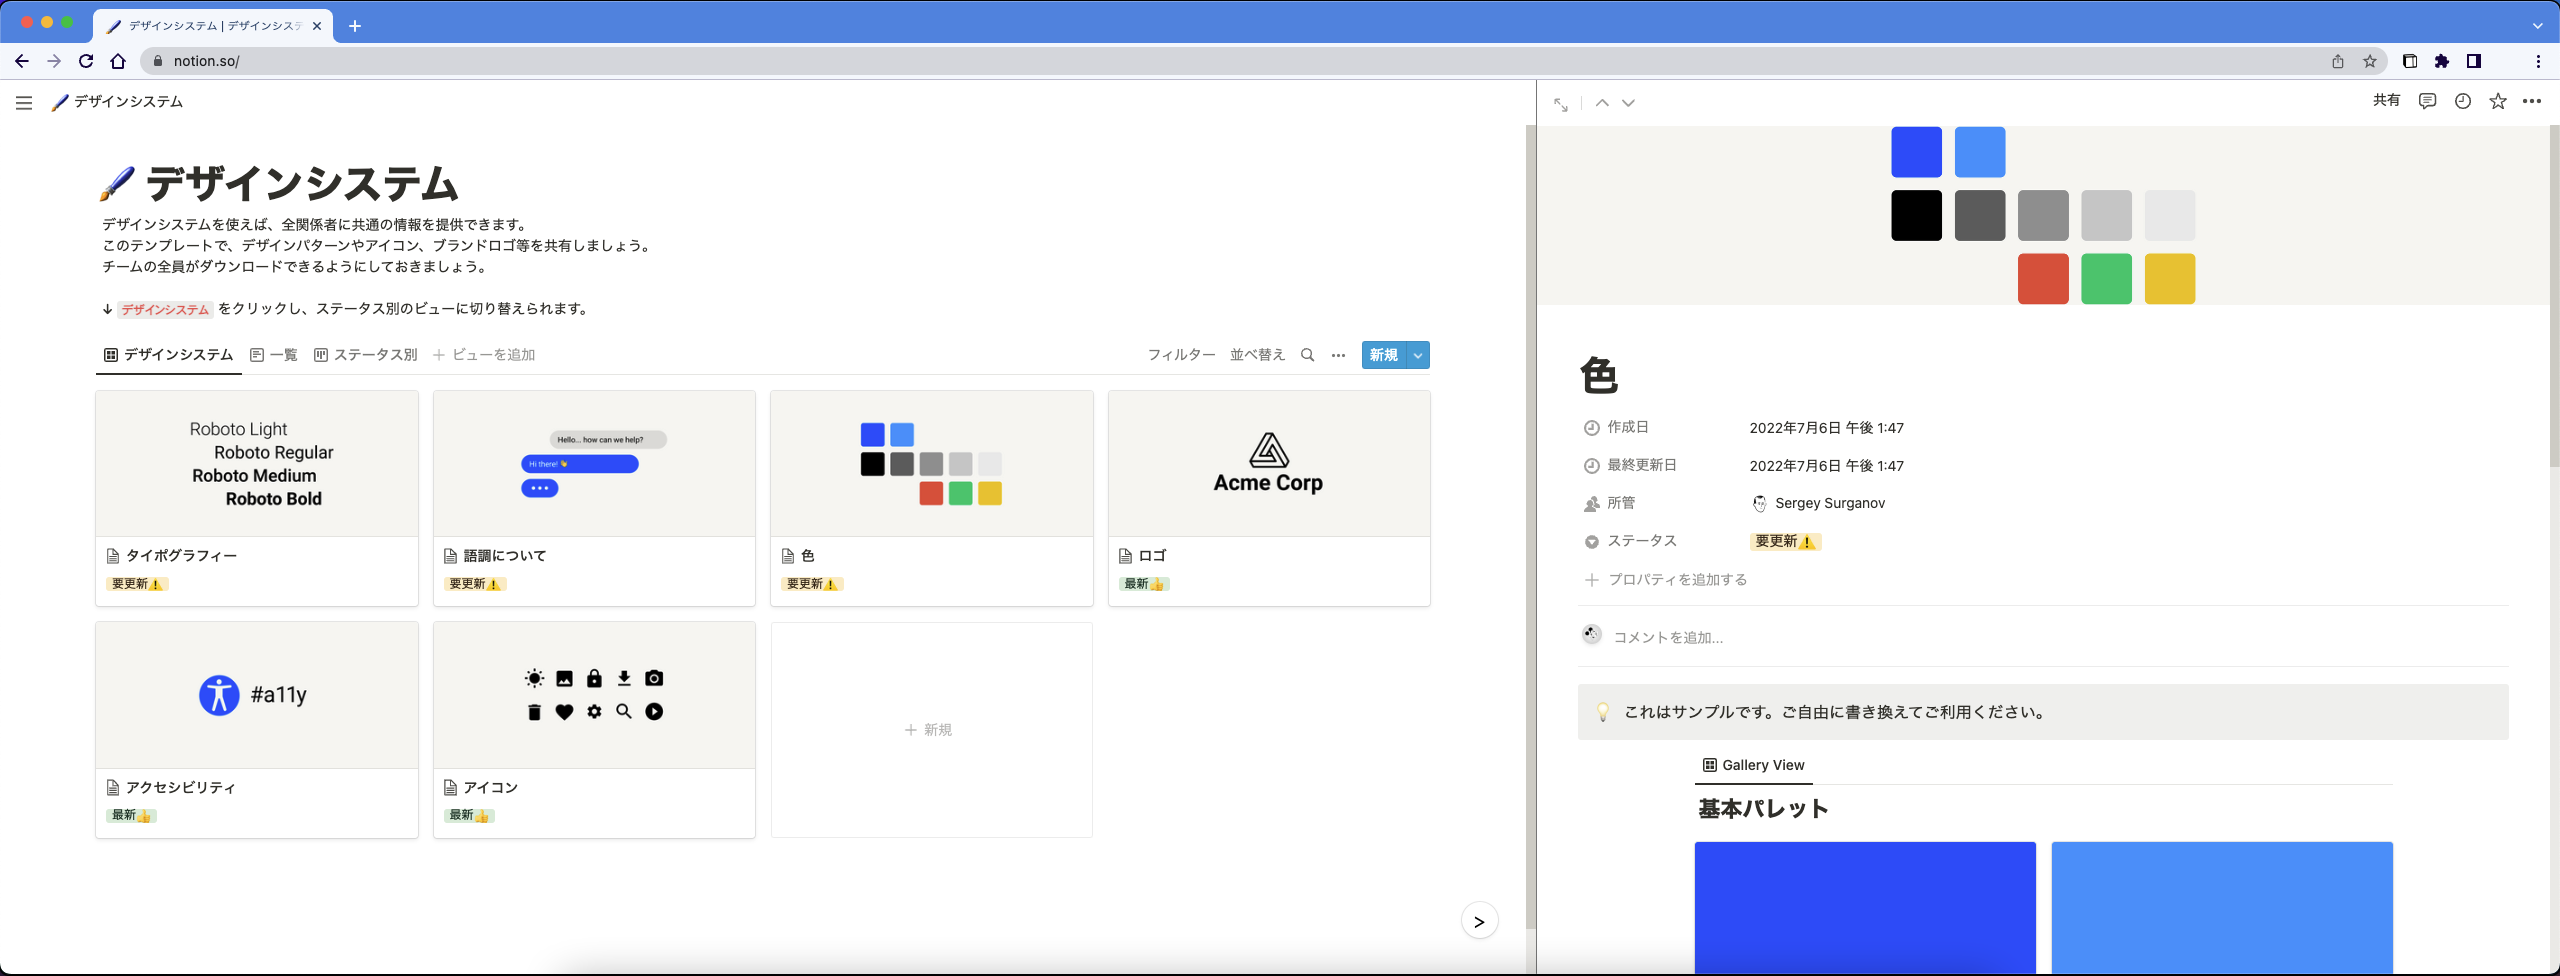Open the browser side panel
Screen dimensions: 2560x976
pos(2475,61)
